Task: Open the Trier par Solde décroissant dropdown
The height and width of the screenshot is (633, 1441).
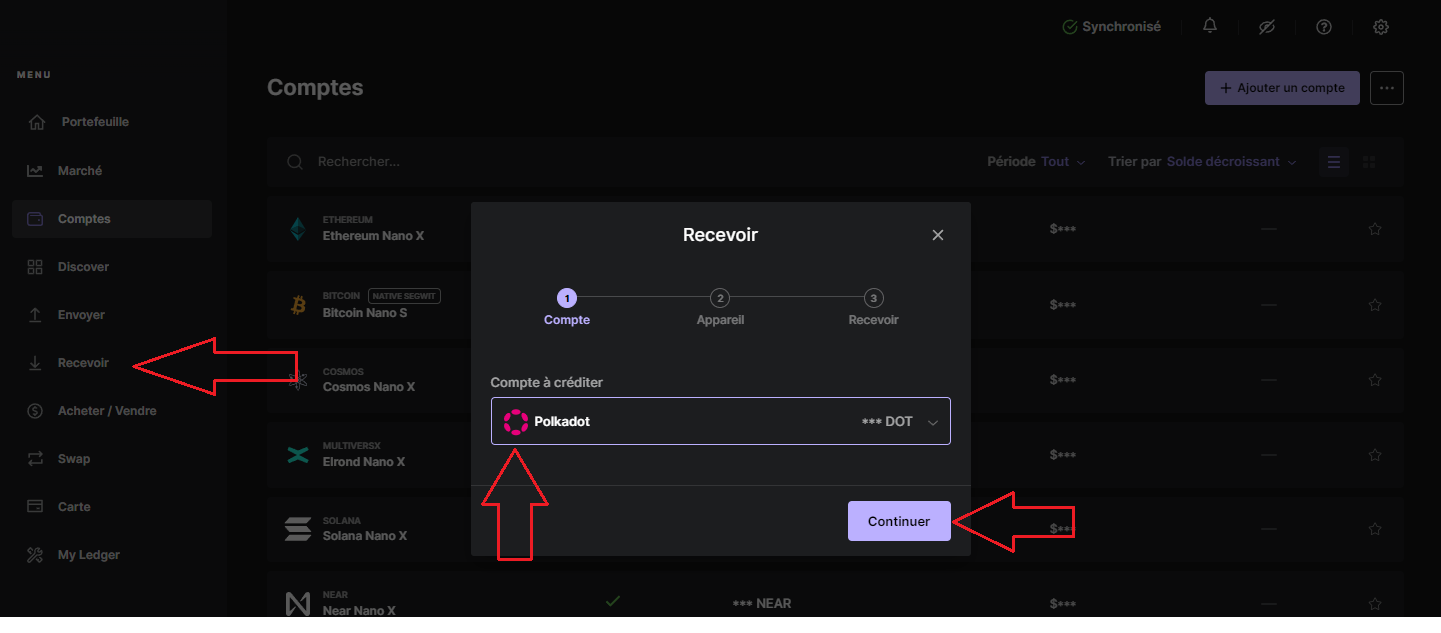Action: (x=1231, y=162)
